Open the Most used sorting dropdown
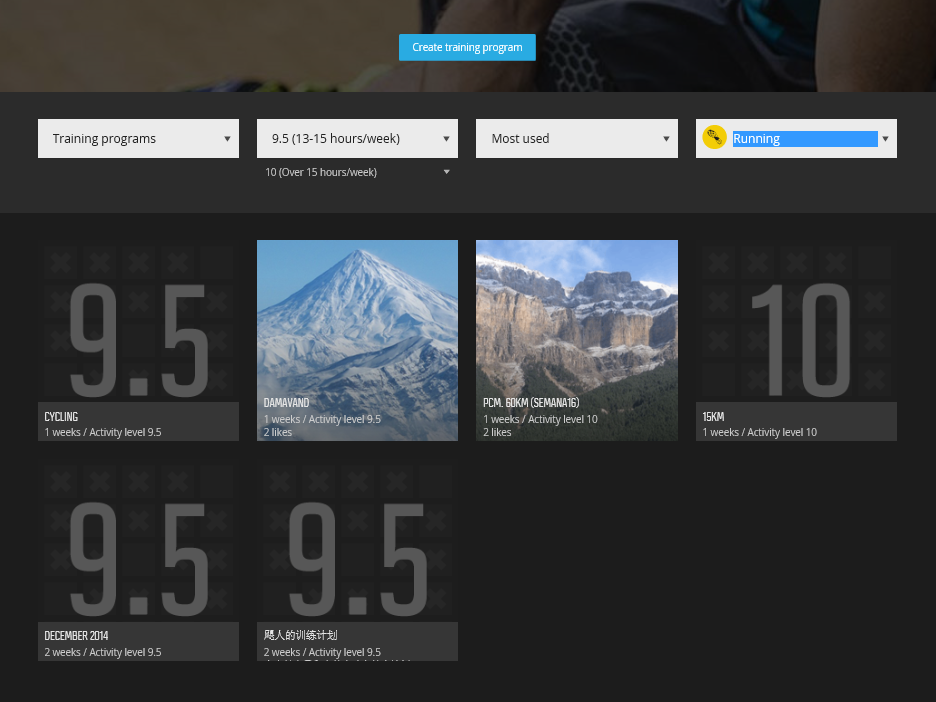 point(577,138)
